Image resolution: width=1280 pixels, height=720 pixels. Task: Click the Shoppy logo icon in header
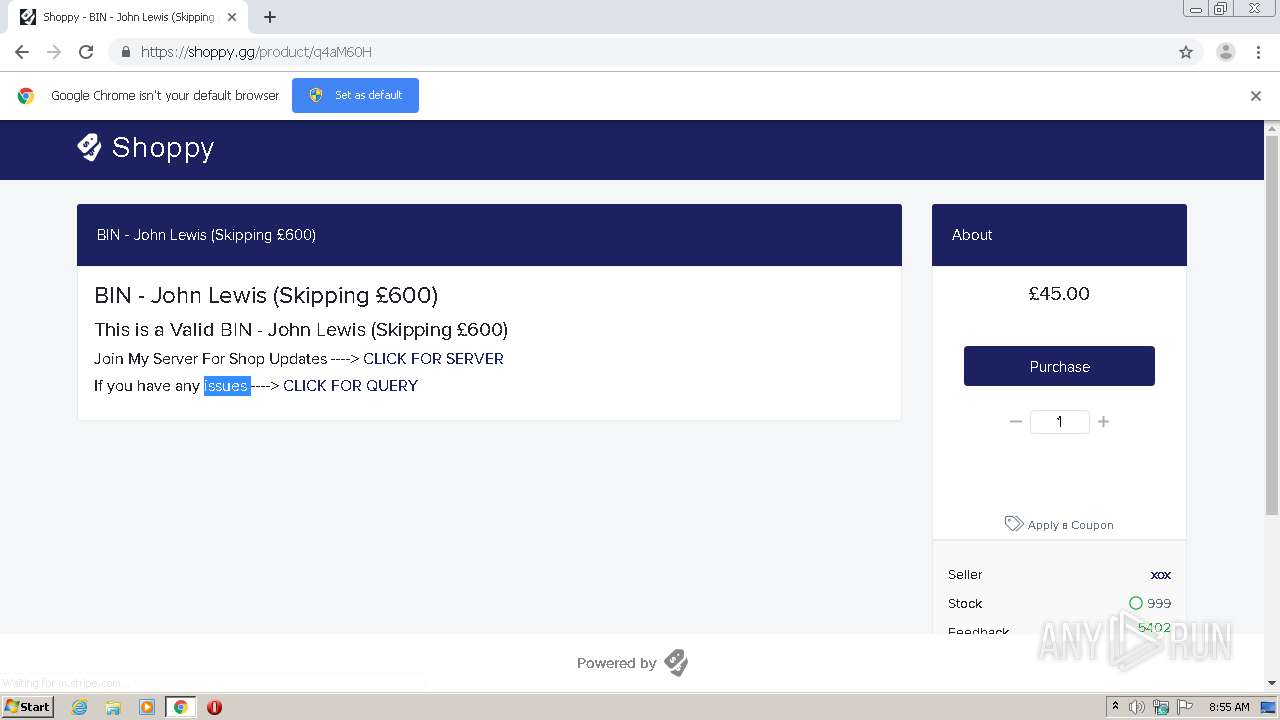tap(89, 147)
